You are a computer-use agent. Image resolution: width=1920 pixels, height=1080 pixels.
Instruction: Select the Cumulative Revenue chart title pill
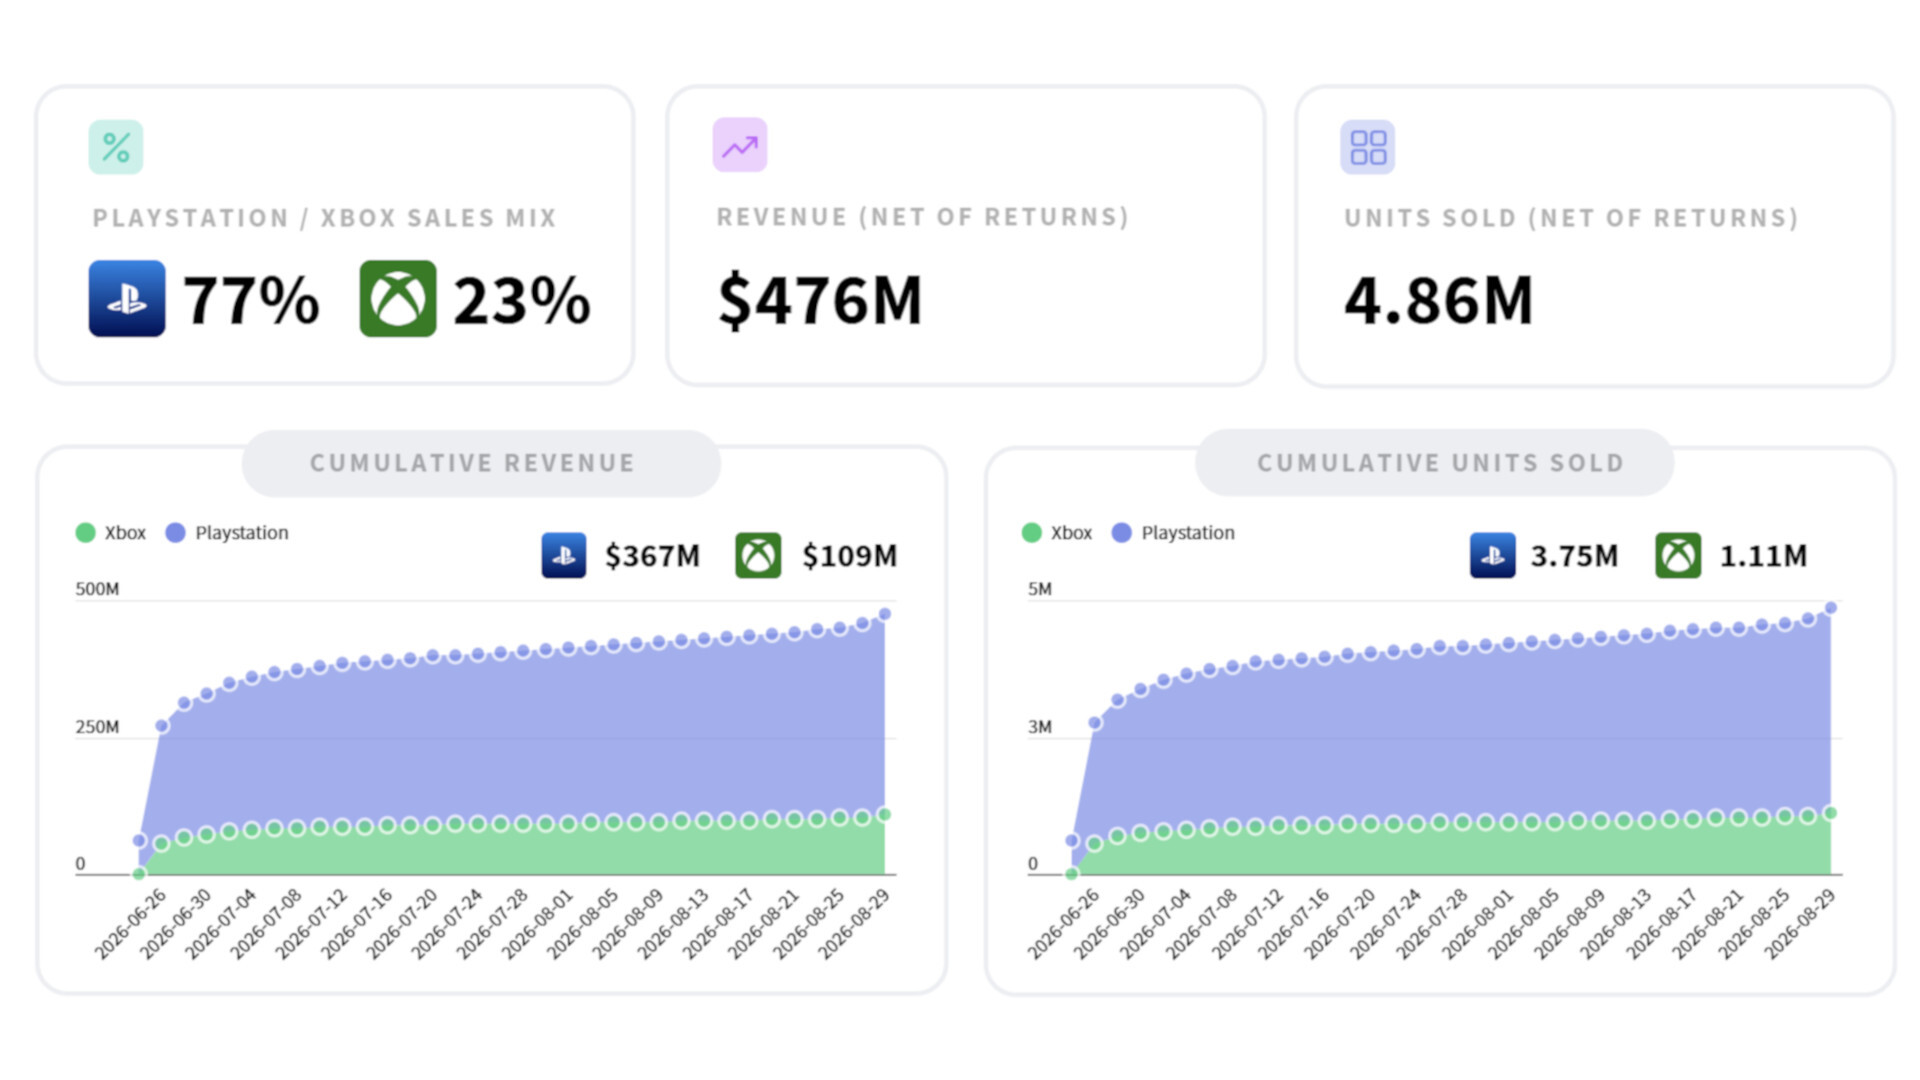481,463
